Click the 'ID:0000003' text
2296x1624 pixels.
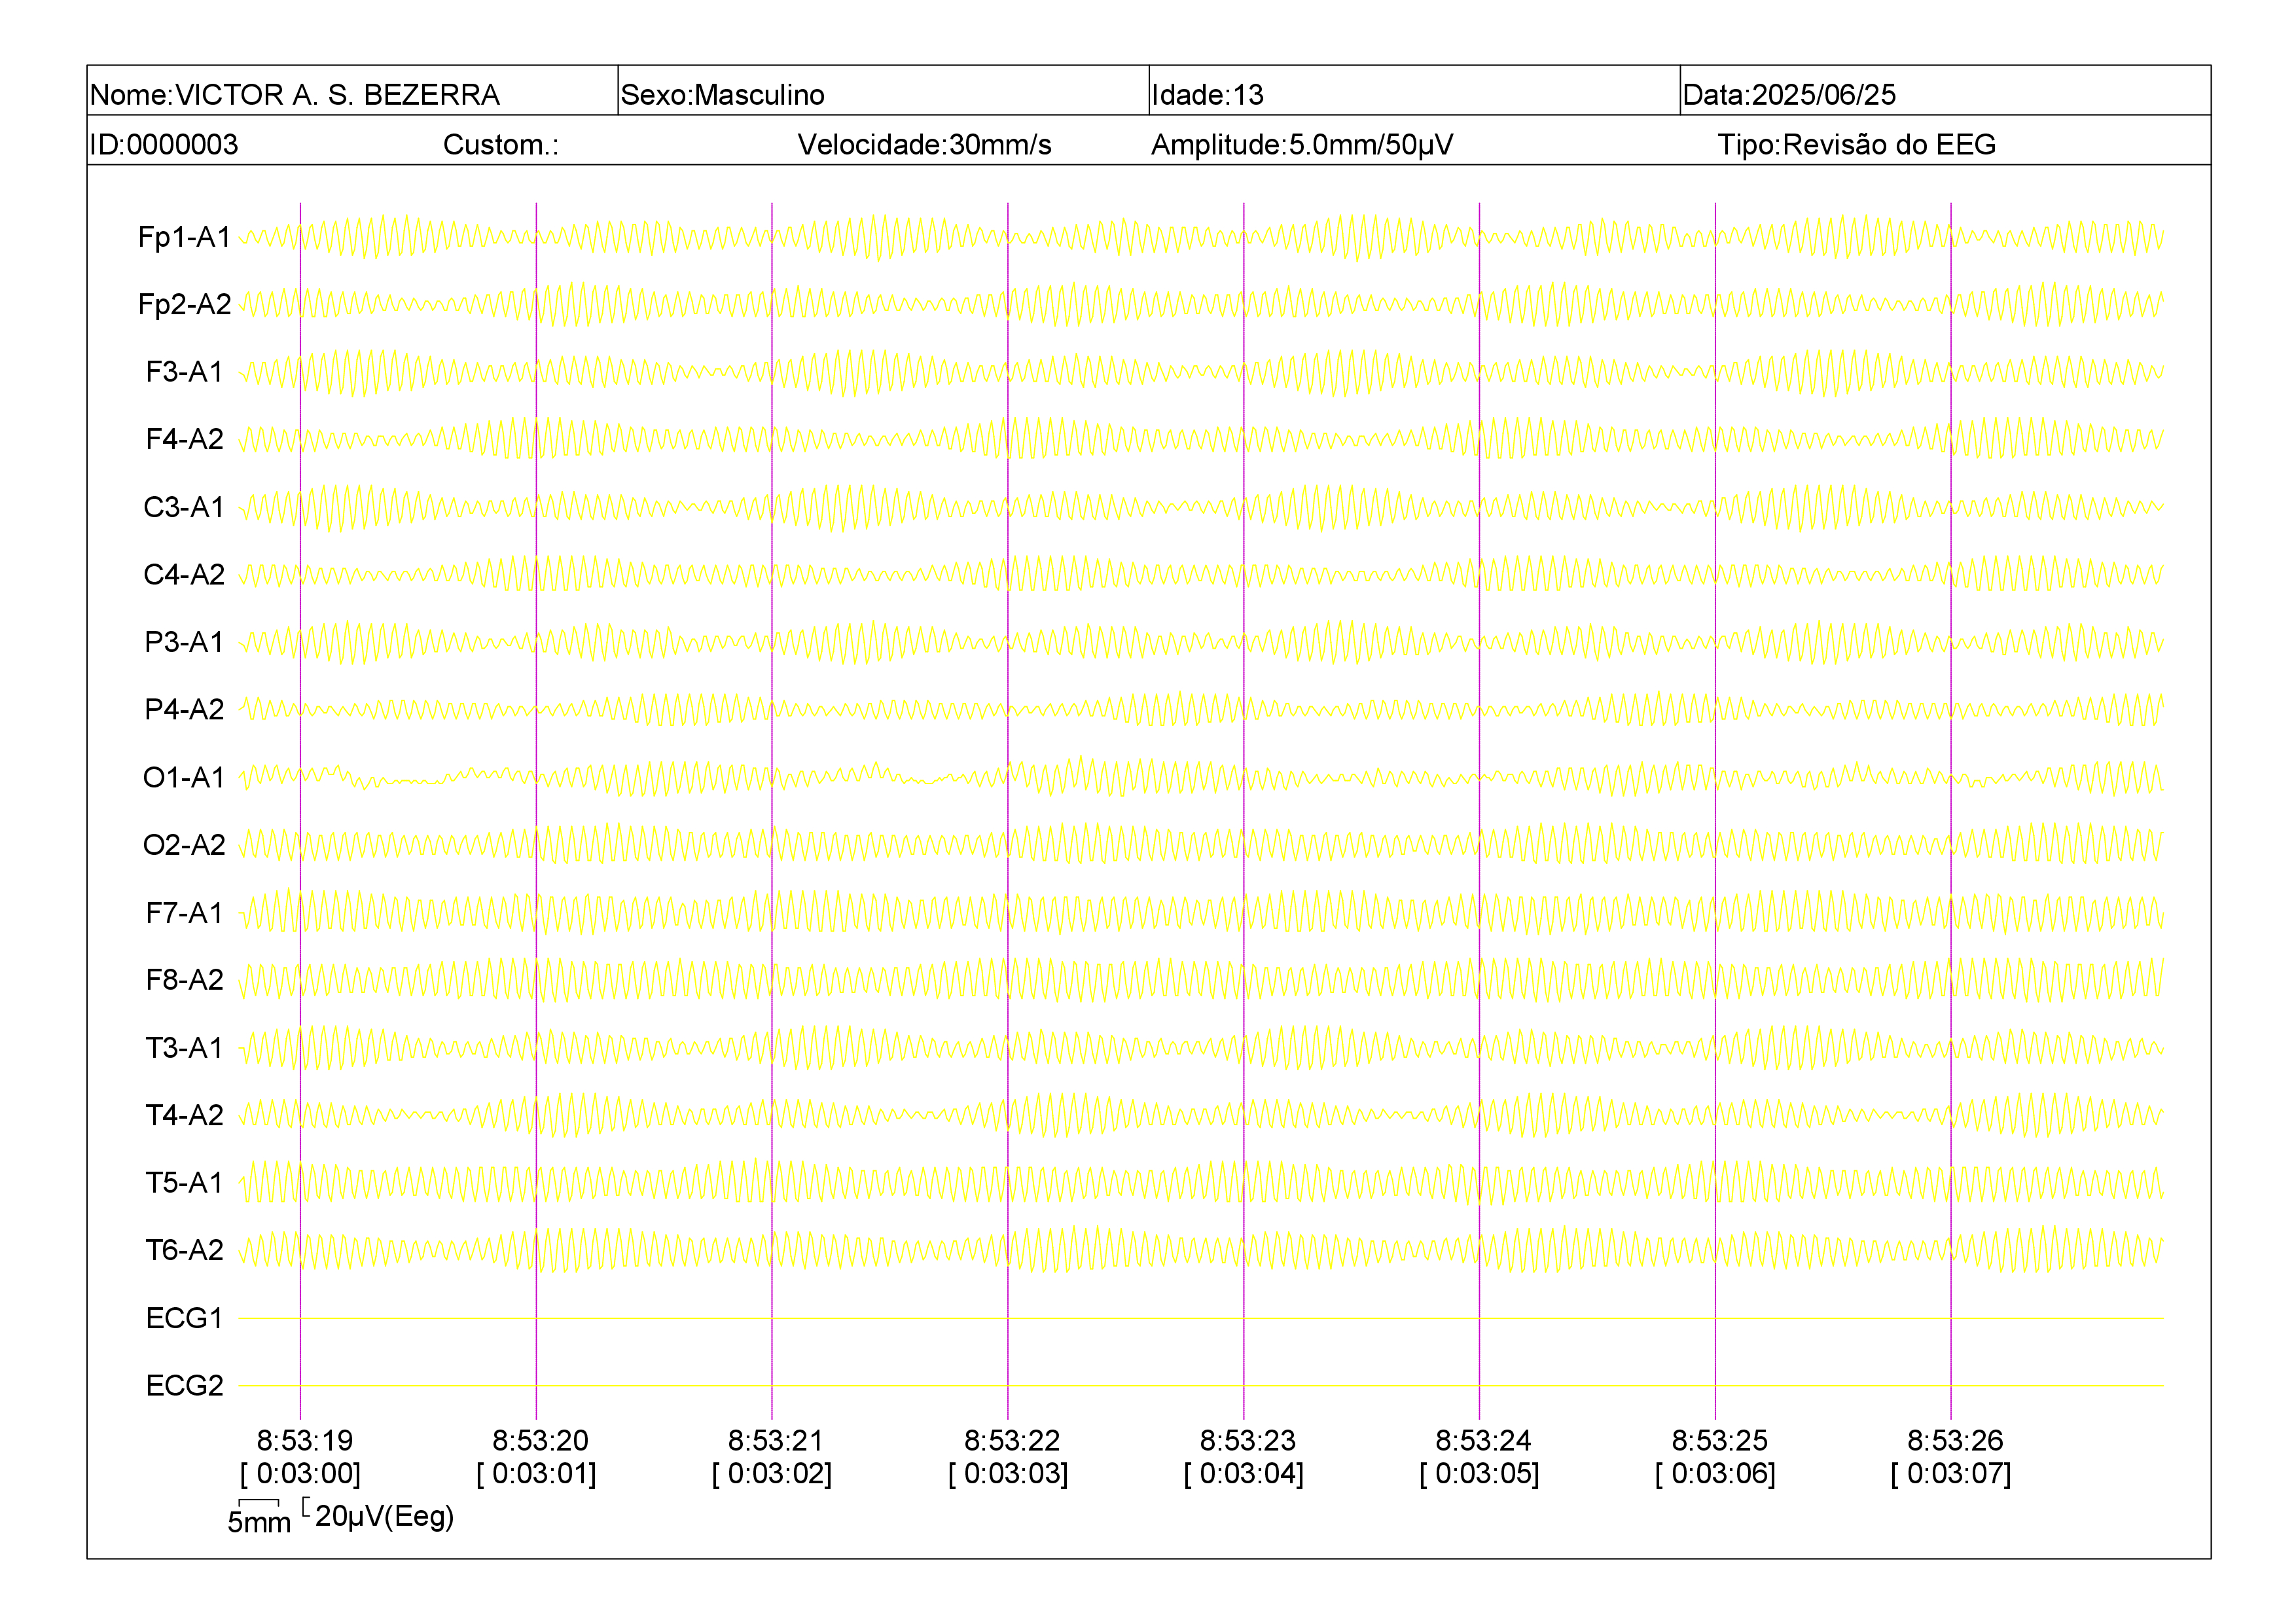click(164, 145)
